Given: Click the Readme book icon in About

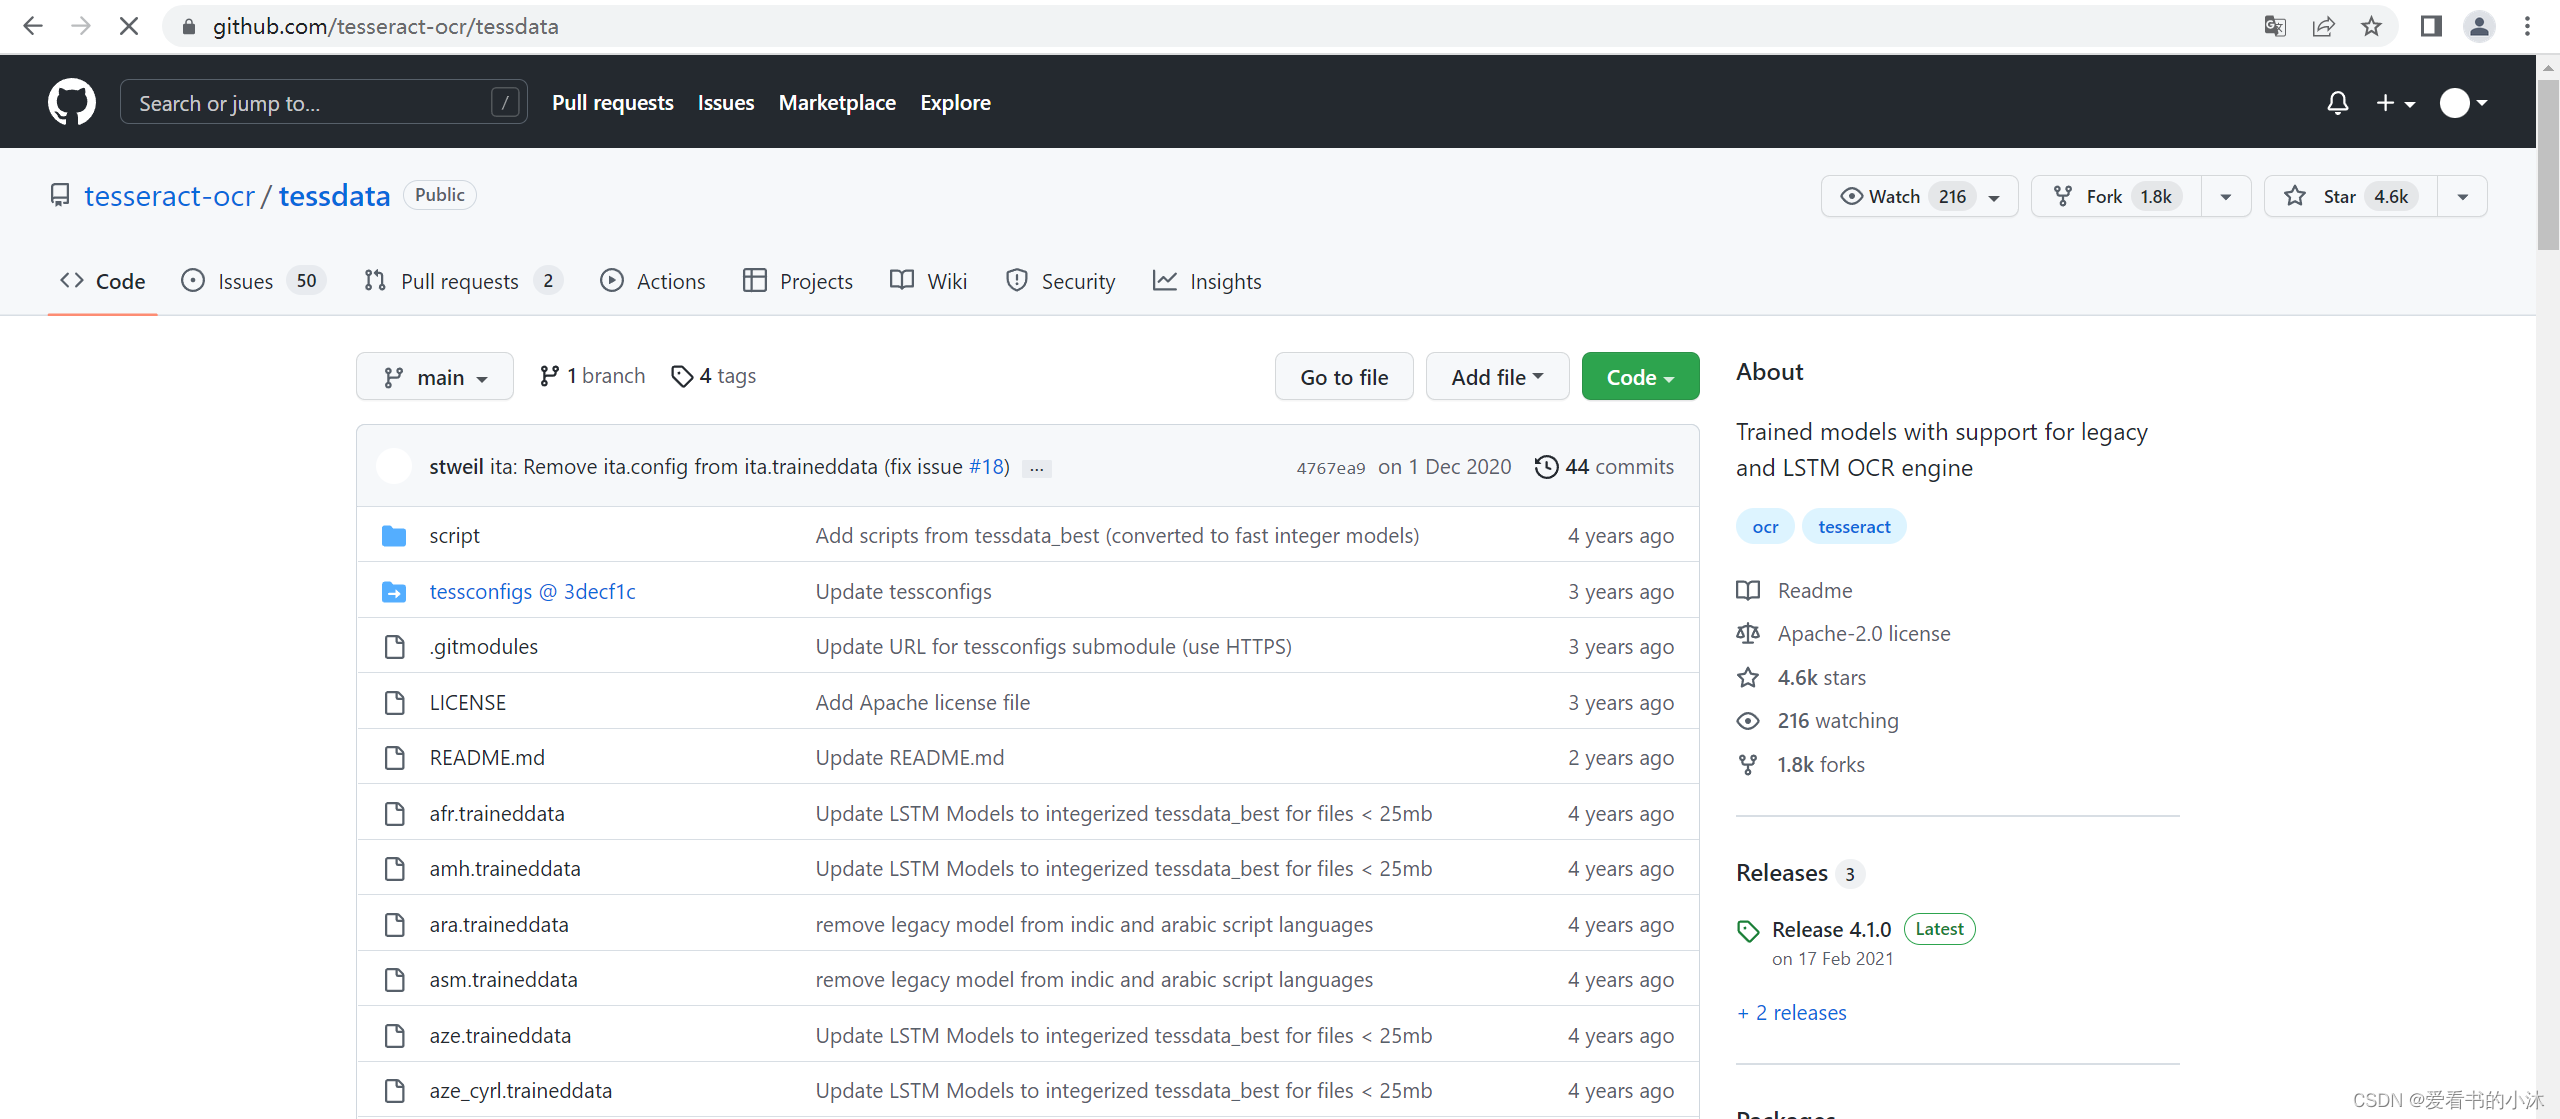Looking at the screenshot, I should pyautogui.click(x=1748, y=590).
